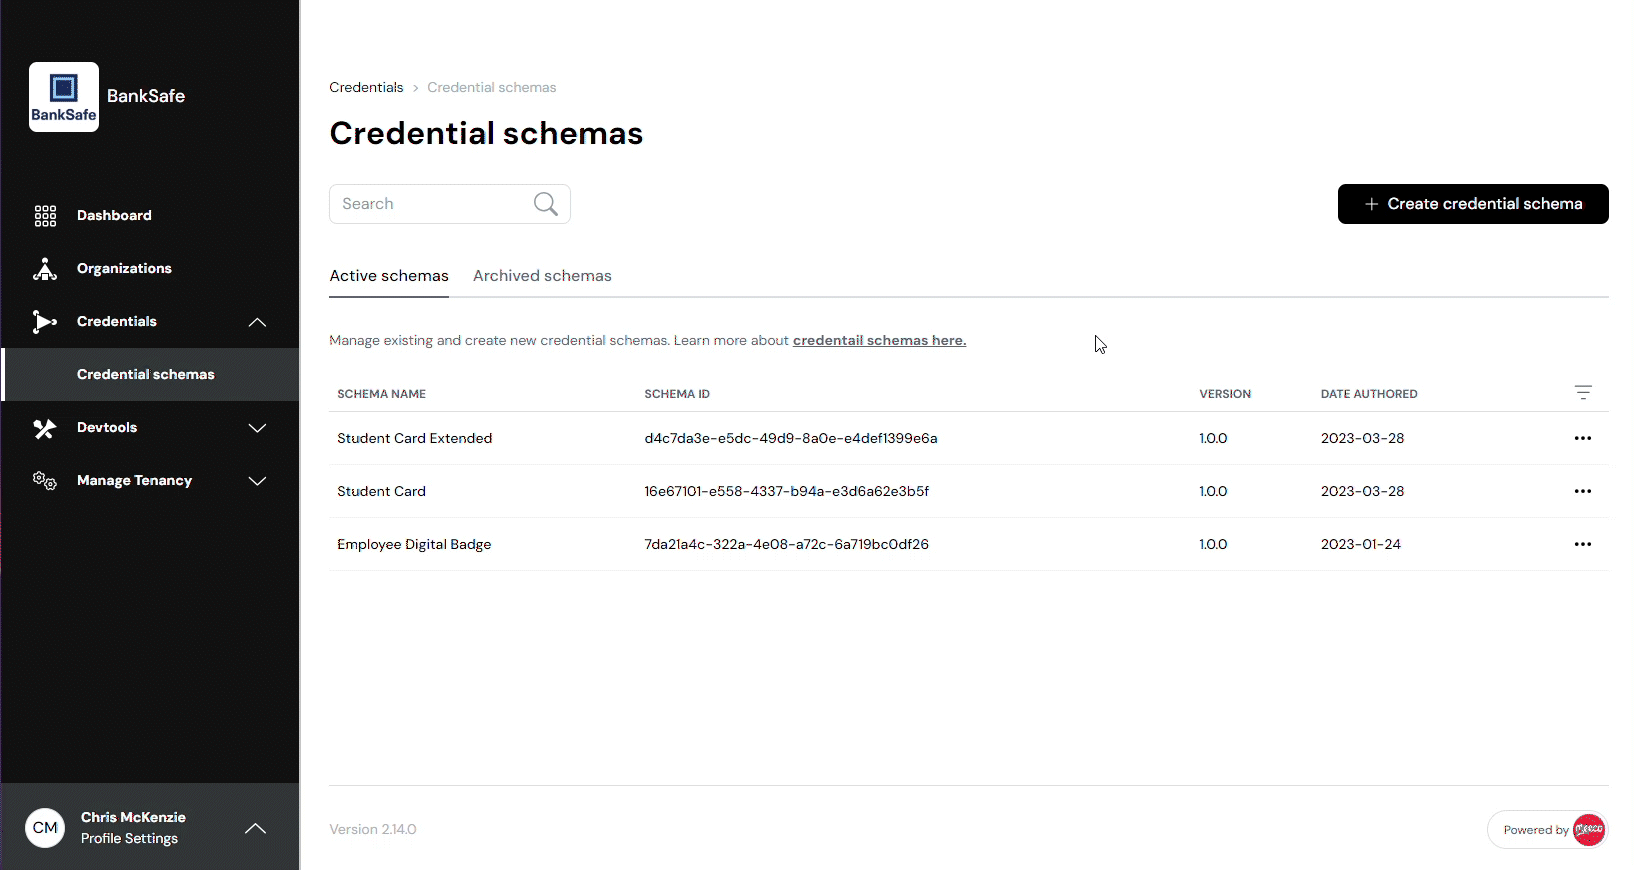1634x870 pixels.
Task: Click Version 2.14.0 footer text
Action: [373, 829]
